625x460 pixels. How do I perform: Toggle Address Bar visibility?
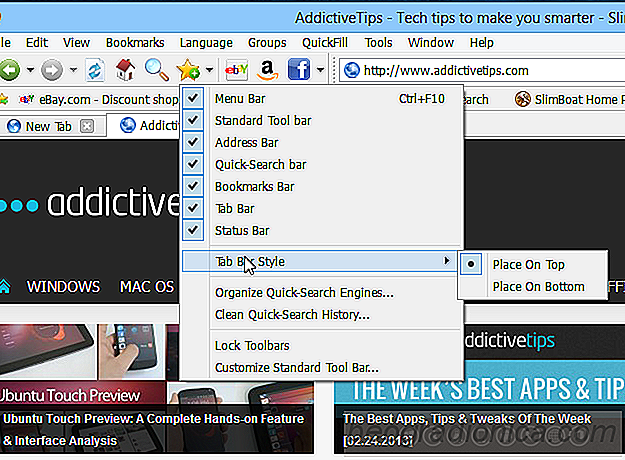click(x=193, y=142)
